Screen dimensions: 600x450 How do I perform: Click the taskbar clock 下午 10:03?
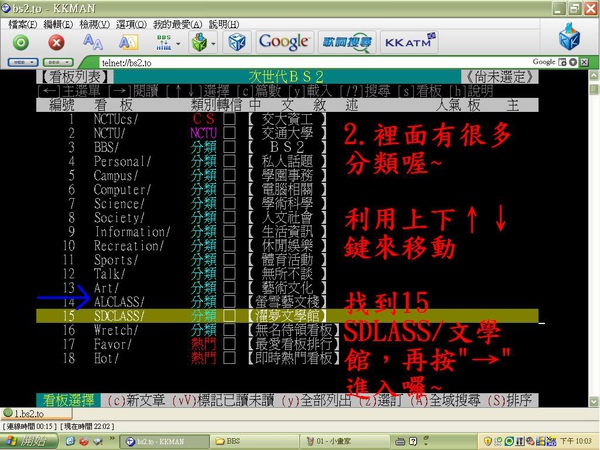tap(576, 441)
